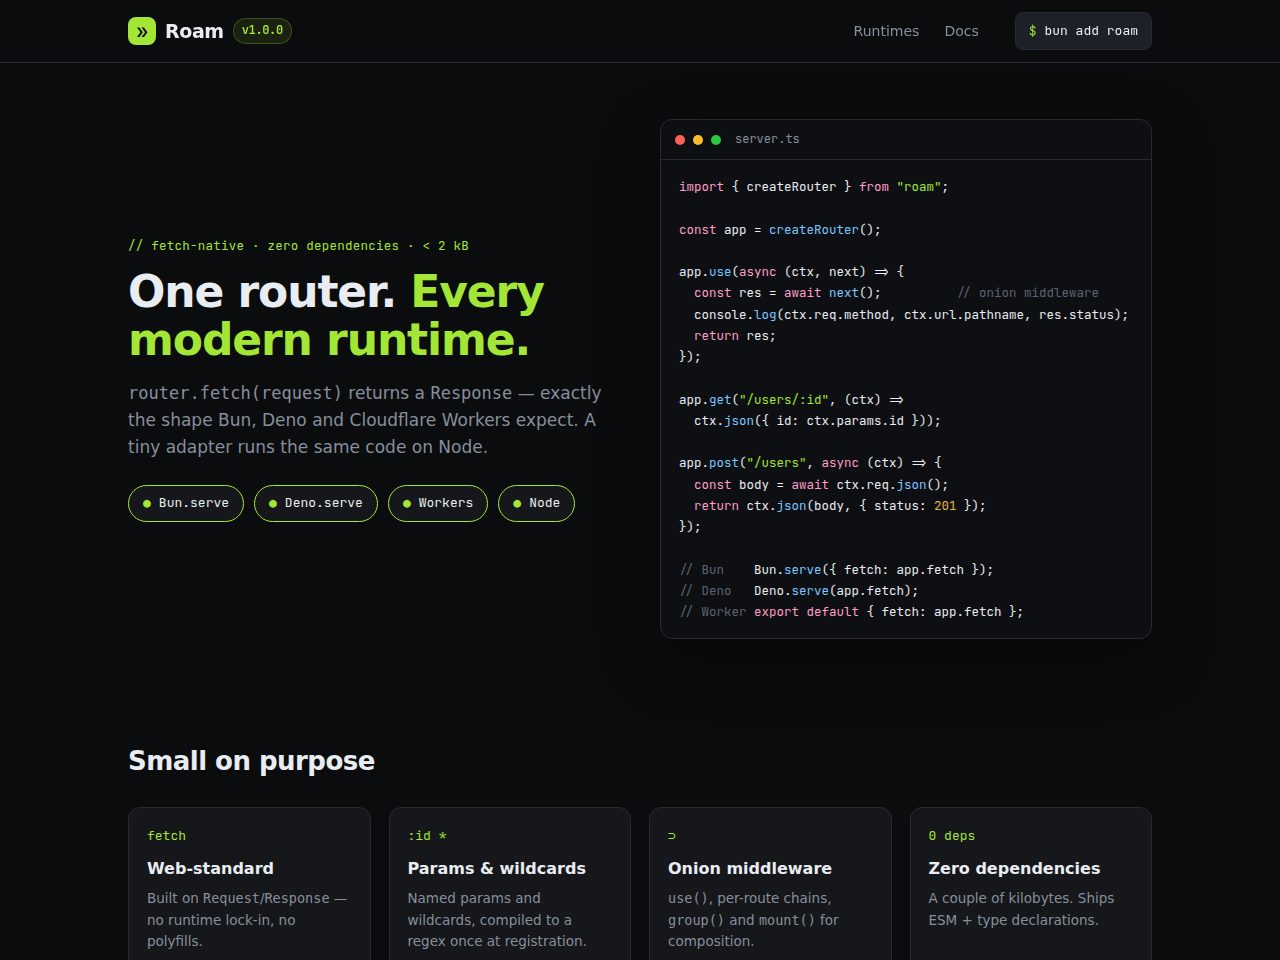
Task: Select the Workers runtime pill
Action: [438, 503]
